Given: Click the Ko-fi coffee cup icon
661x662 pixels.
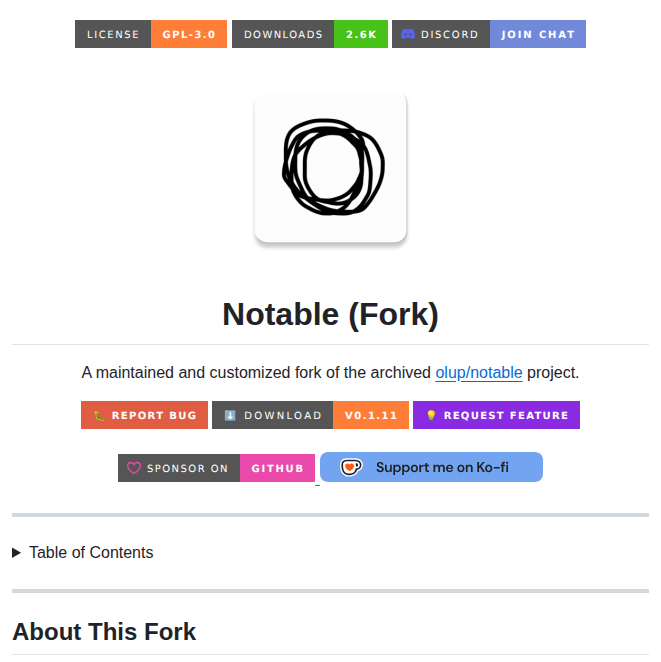Looking at the screenshot, I should (350, 467).
